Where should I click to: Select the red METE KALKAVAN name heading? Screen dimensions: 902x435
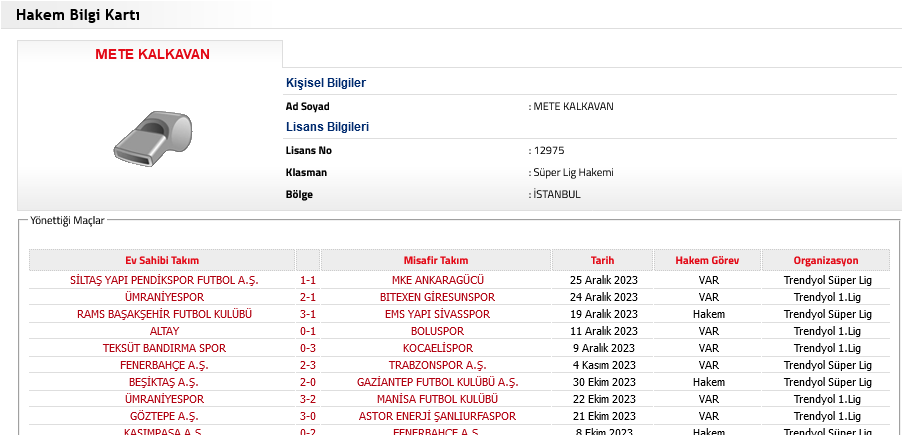click(x=152, y=54)
